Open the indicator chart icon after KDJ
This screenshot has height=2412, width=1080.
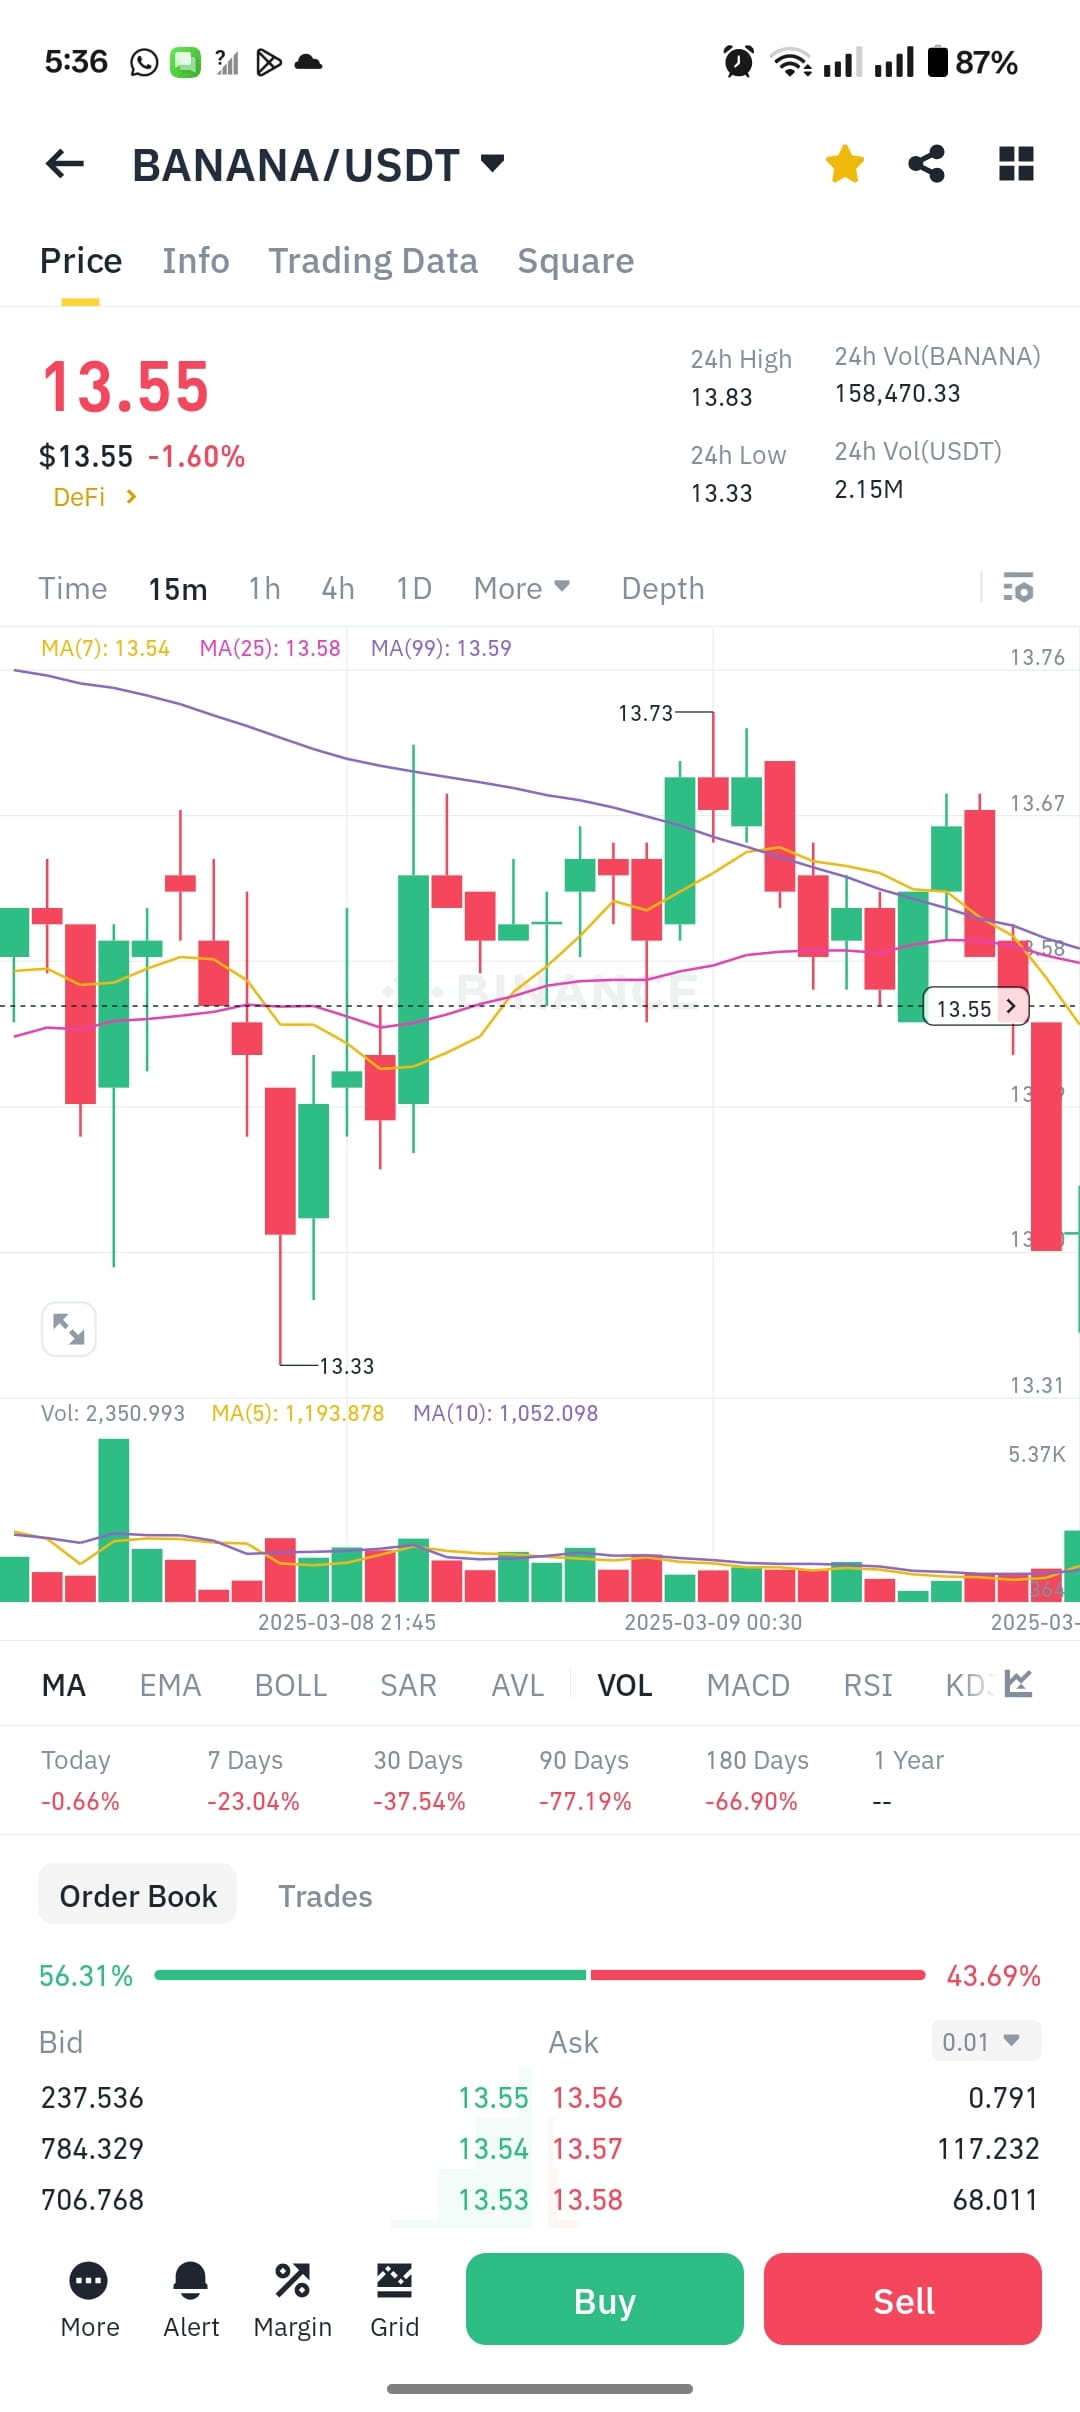pos(1018,1684)
